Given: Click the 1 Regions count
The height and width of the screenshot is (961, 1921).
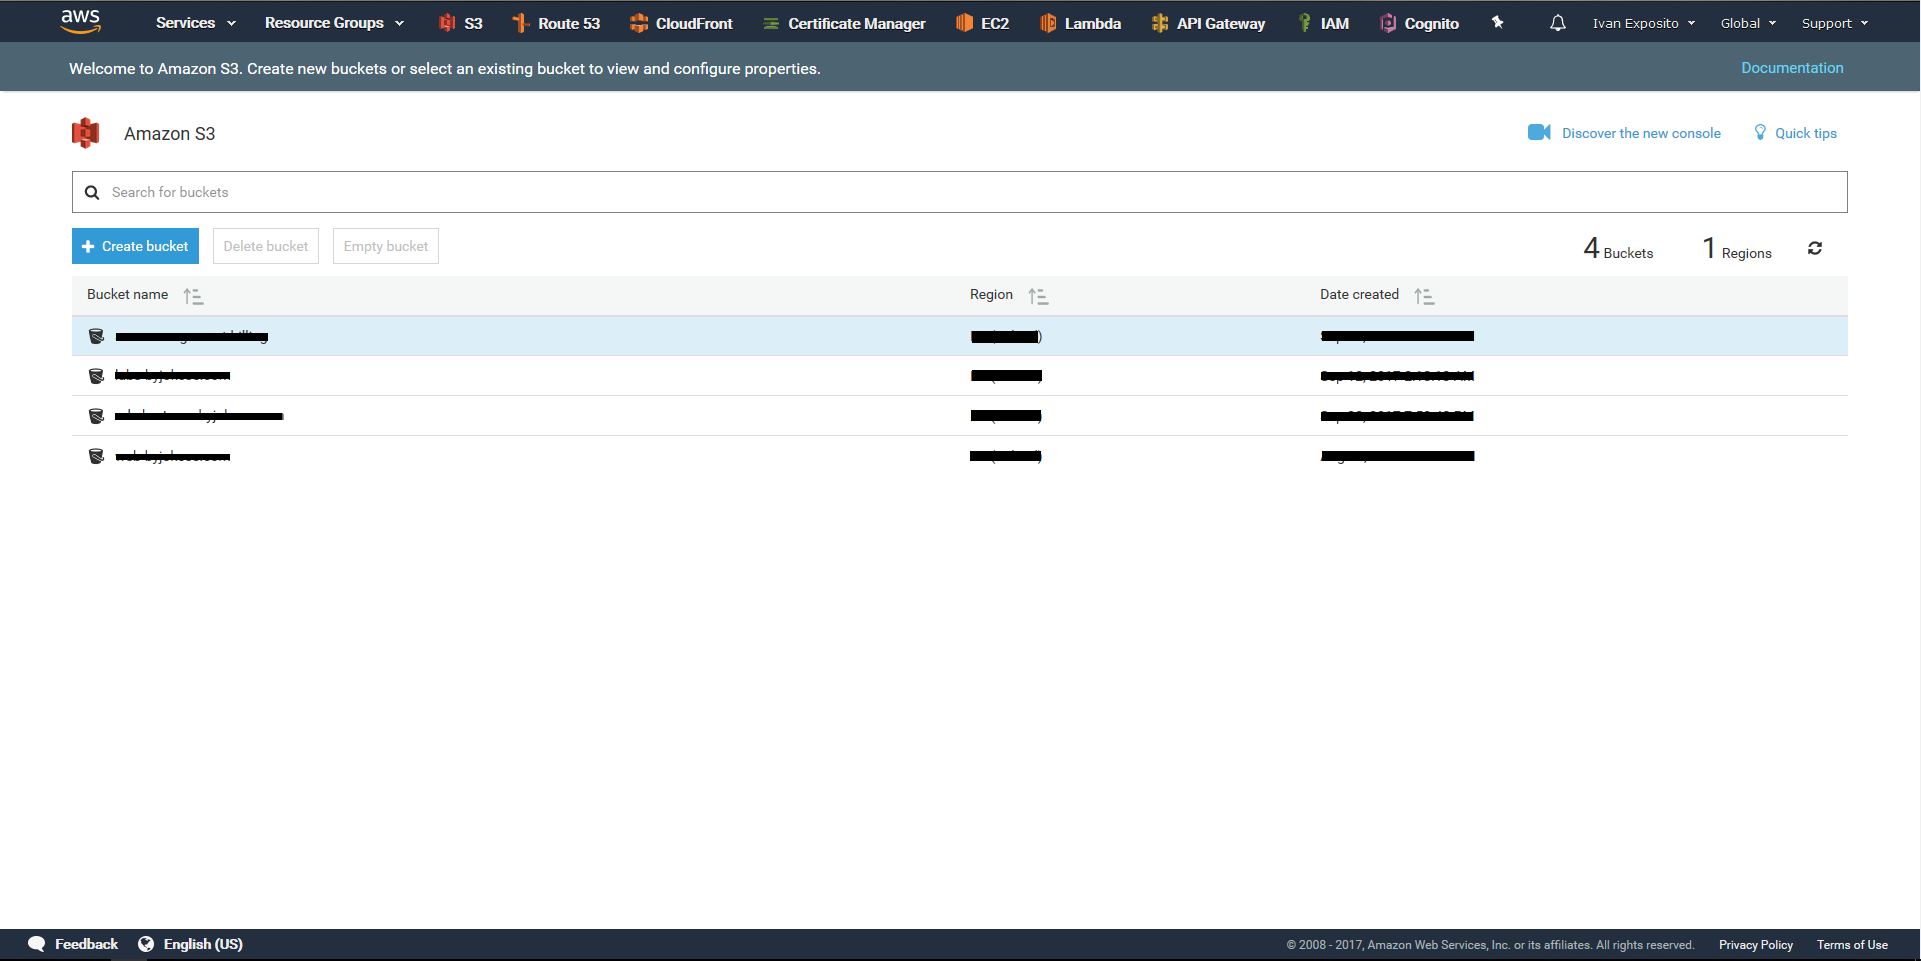Looking at the screenshot, I should point(1737,248).
